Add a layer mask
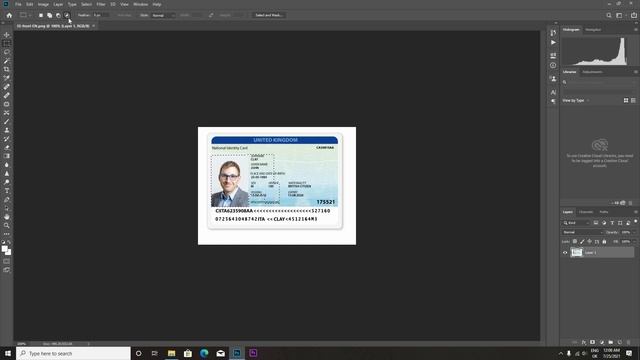 click(593, 342)
